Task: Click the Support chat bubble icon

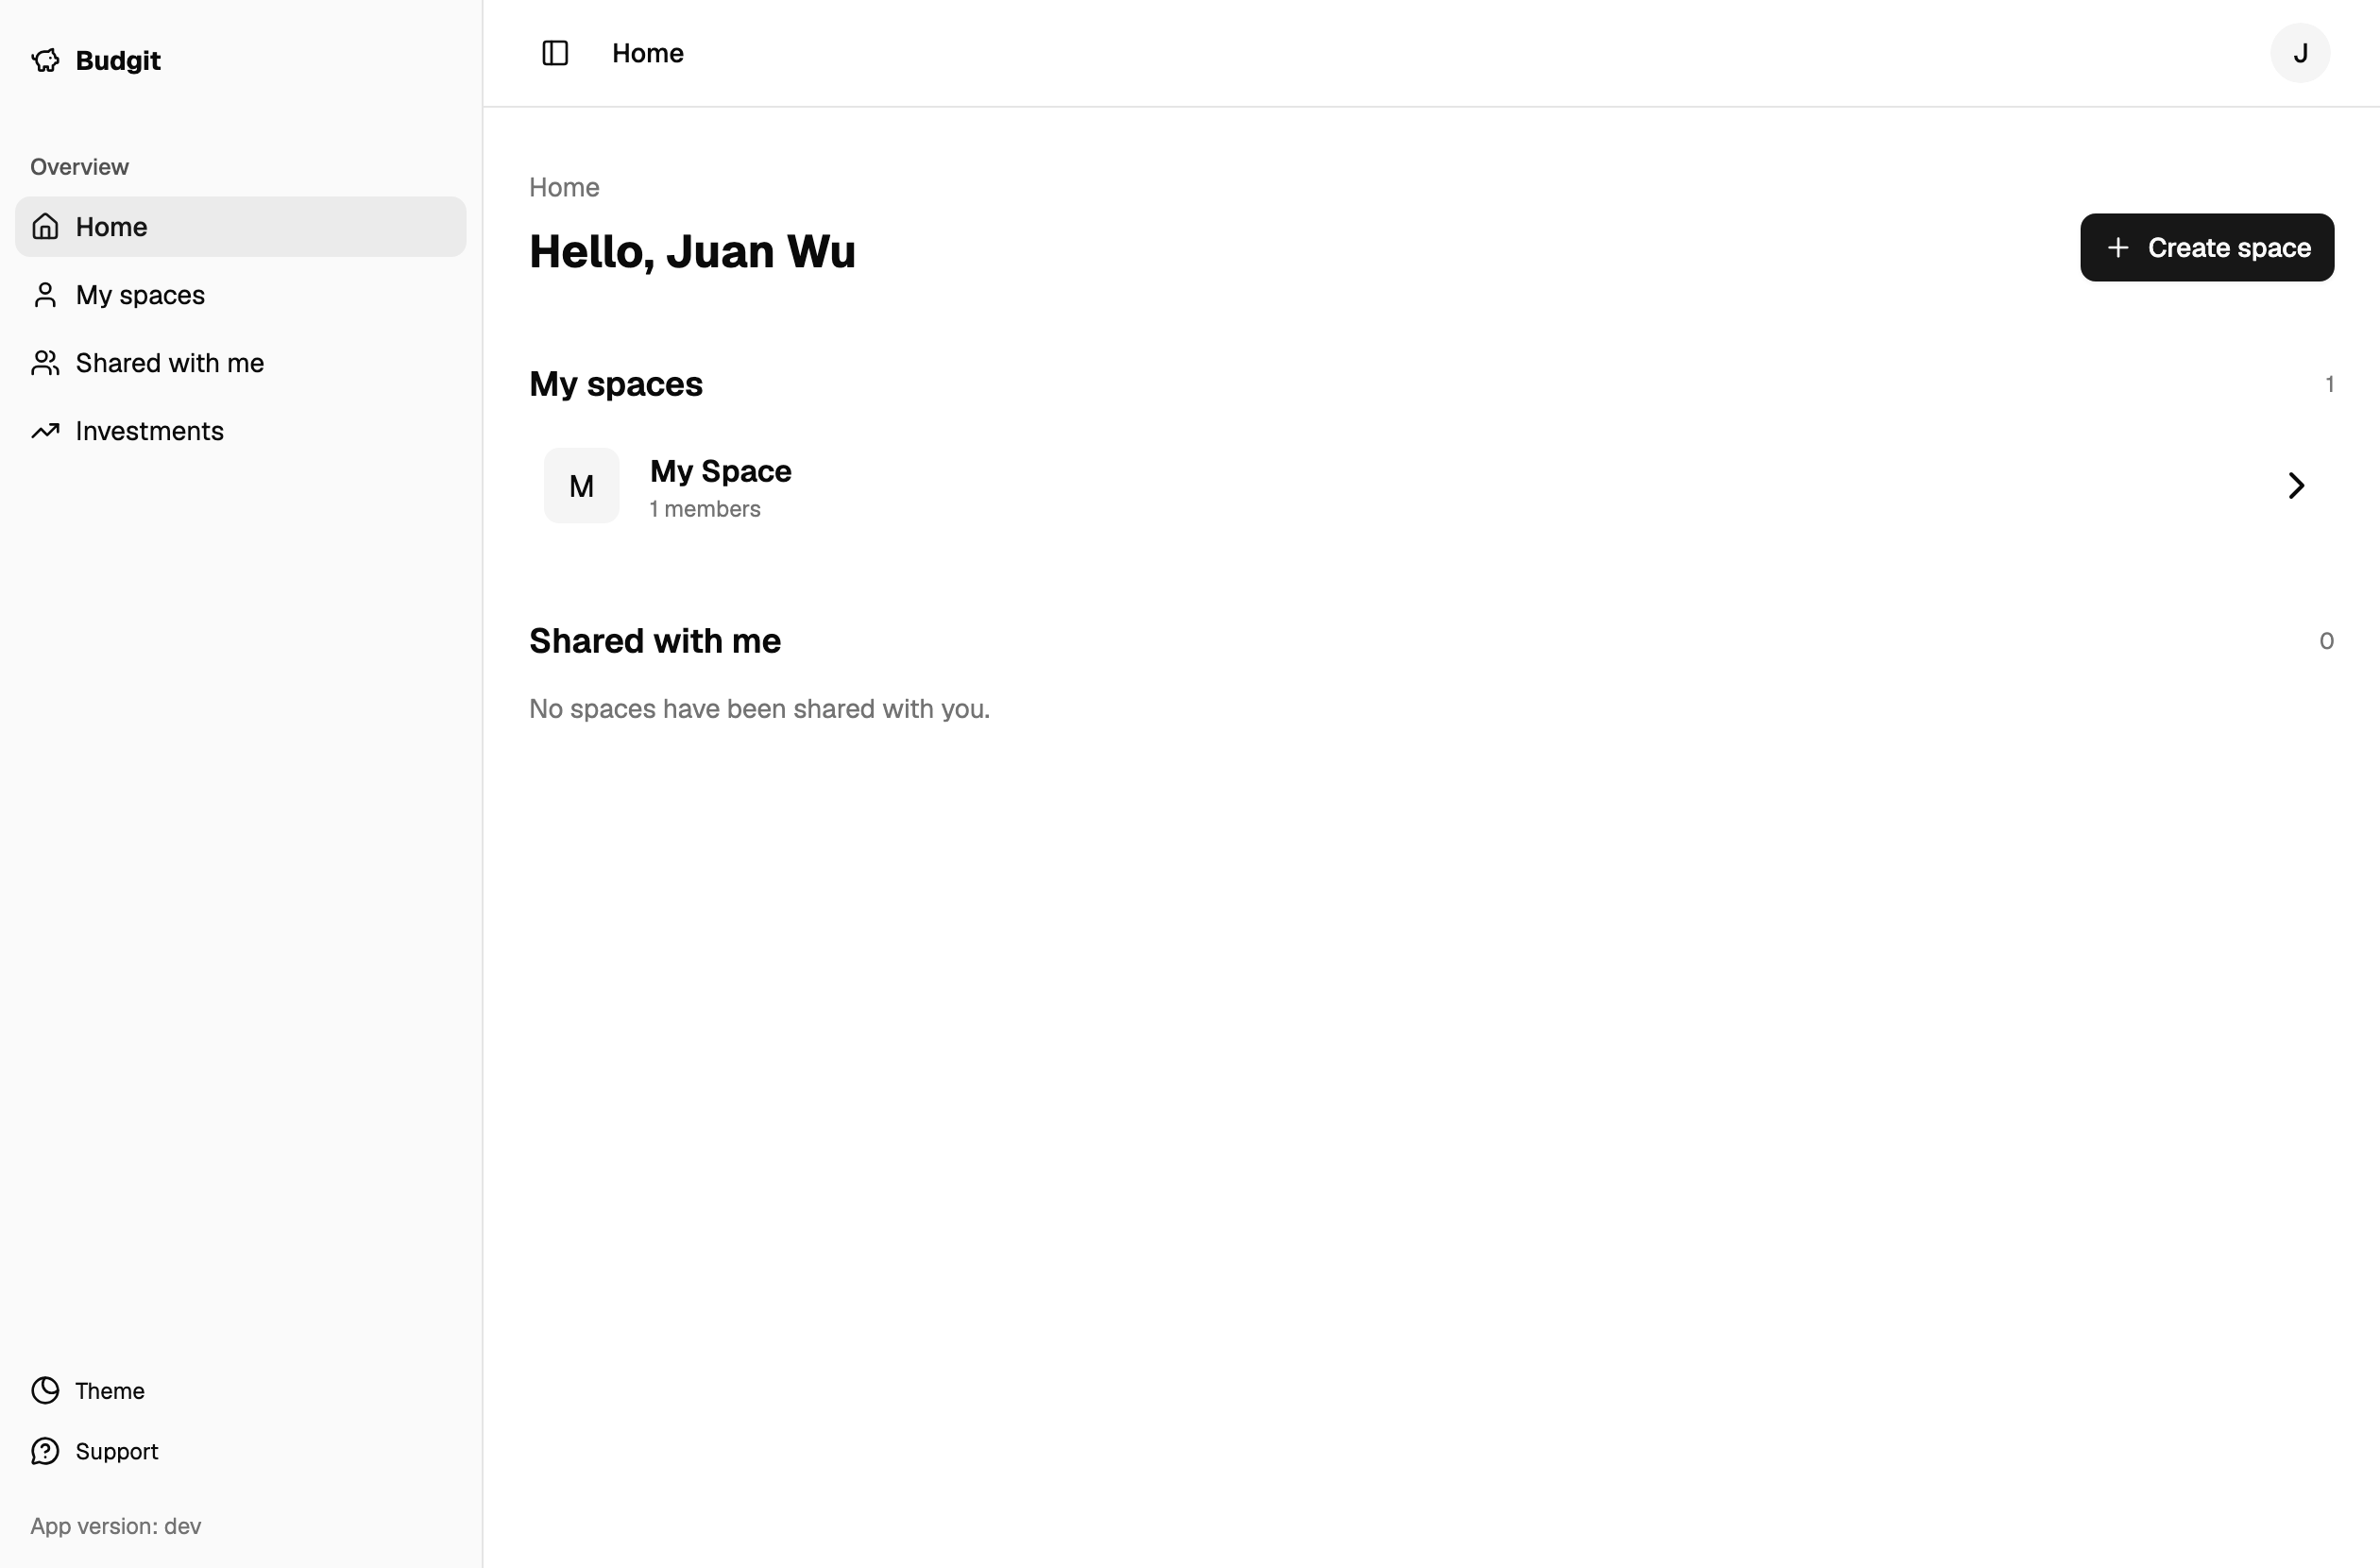Action: click(45, 1451)
